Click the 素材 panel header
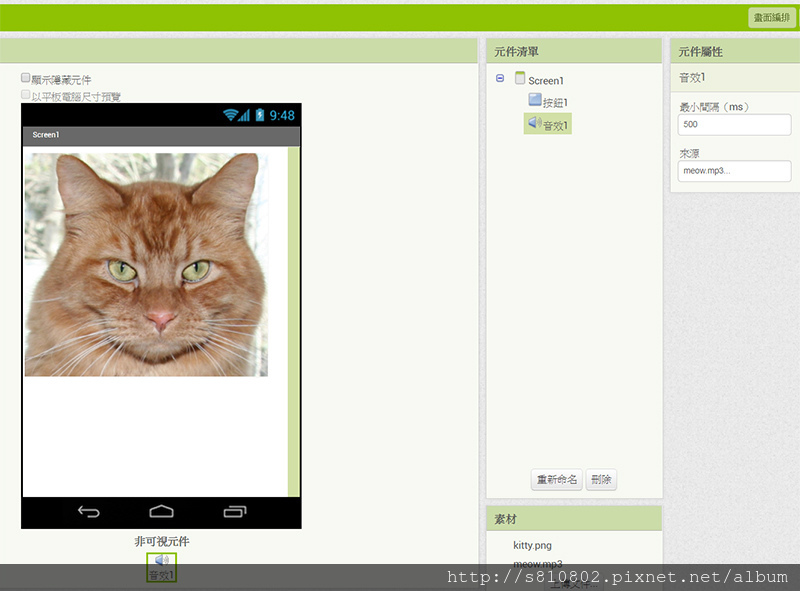Image resolution: width=800 pixels, height=591 pixels. tap(574, 519)
